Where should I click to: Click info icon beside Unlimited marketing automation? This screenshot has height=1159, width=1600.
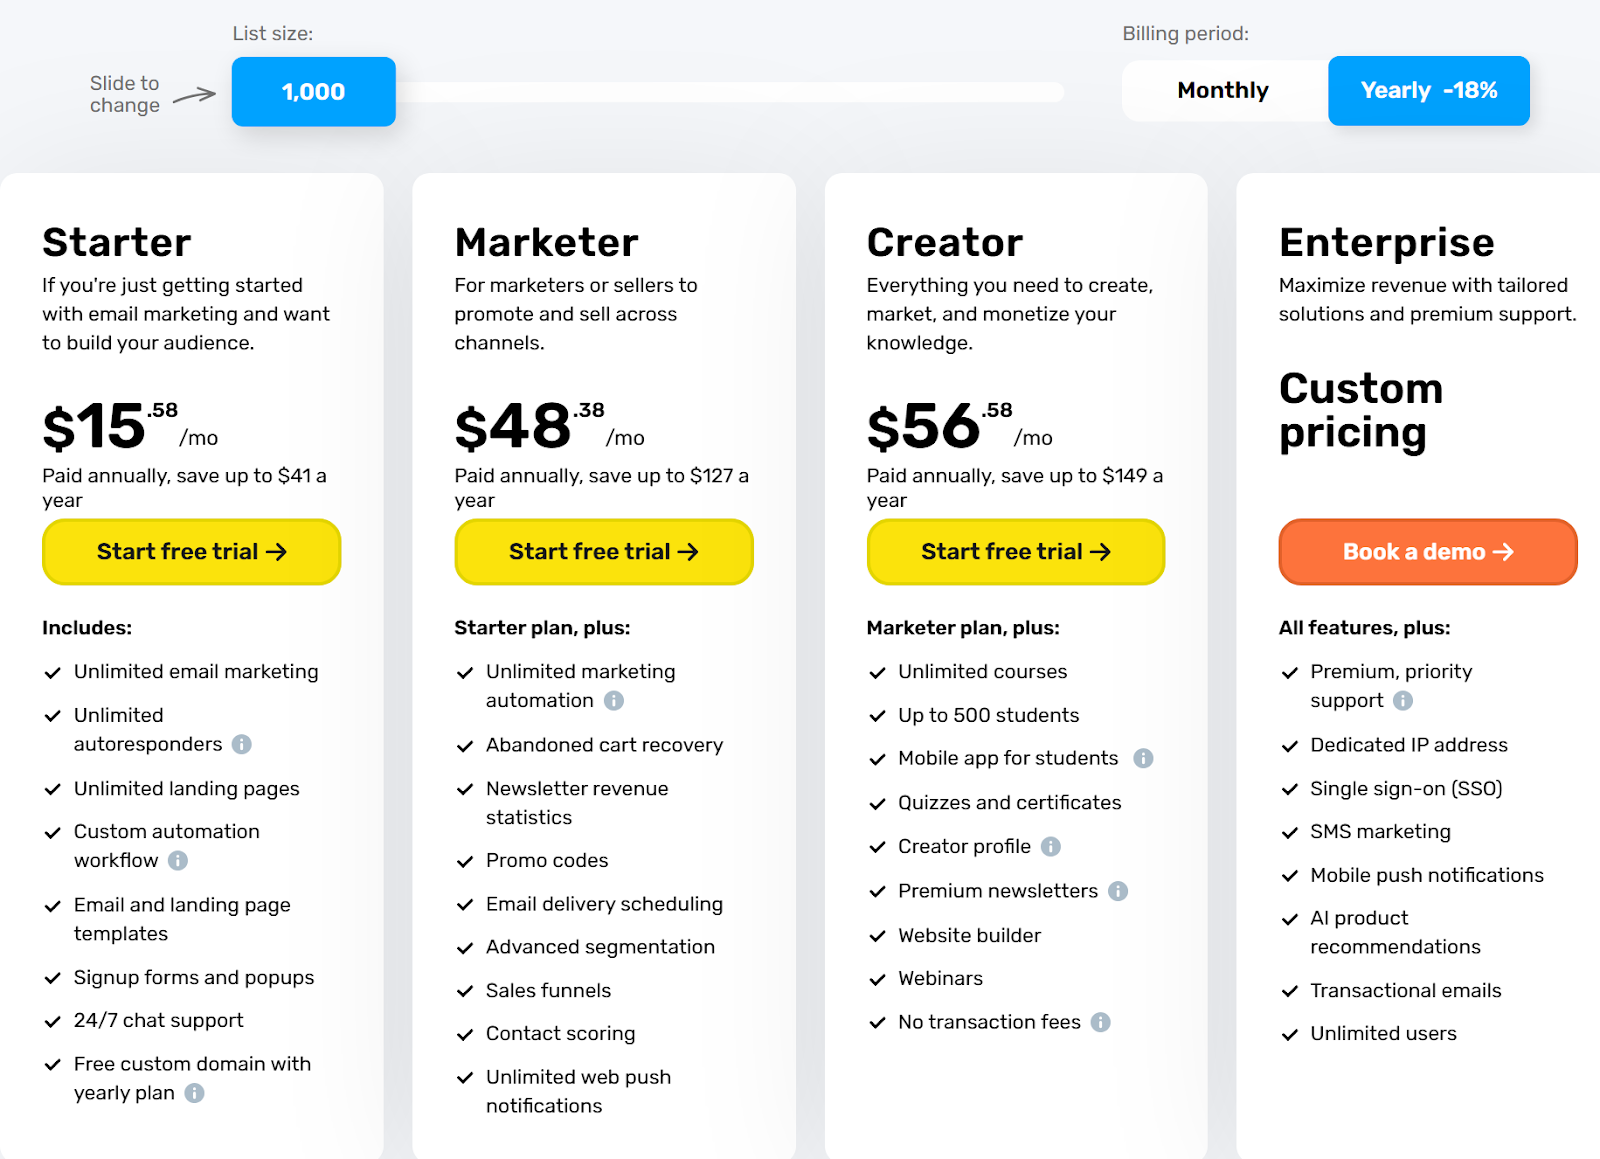point(614,701)
